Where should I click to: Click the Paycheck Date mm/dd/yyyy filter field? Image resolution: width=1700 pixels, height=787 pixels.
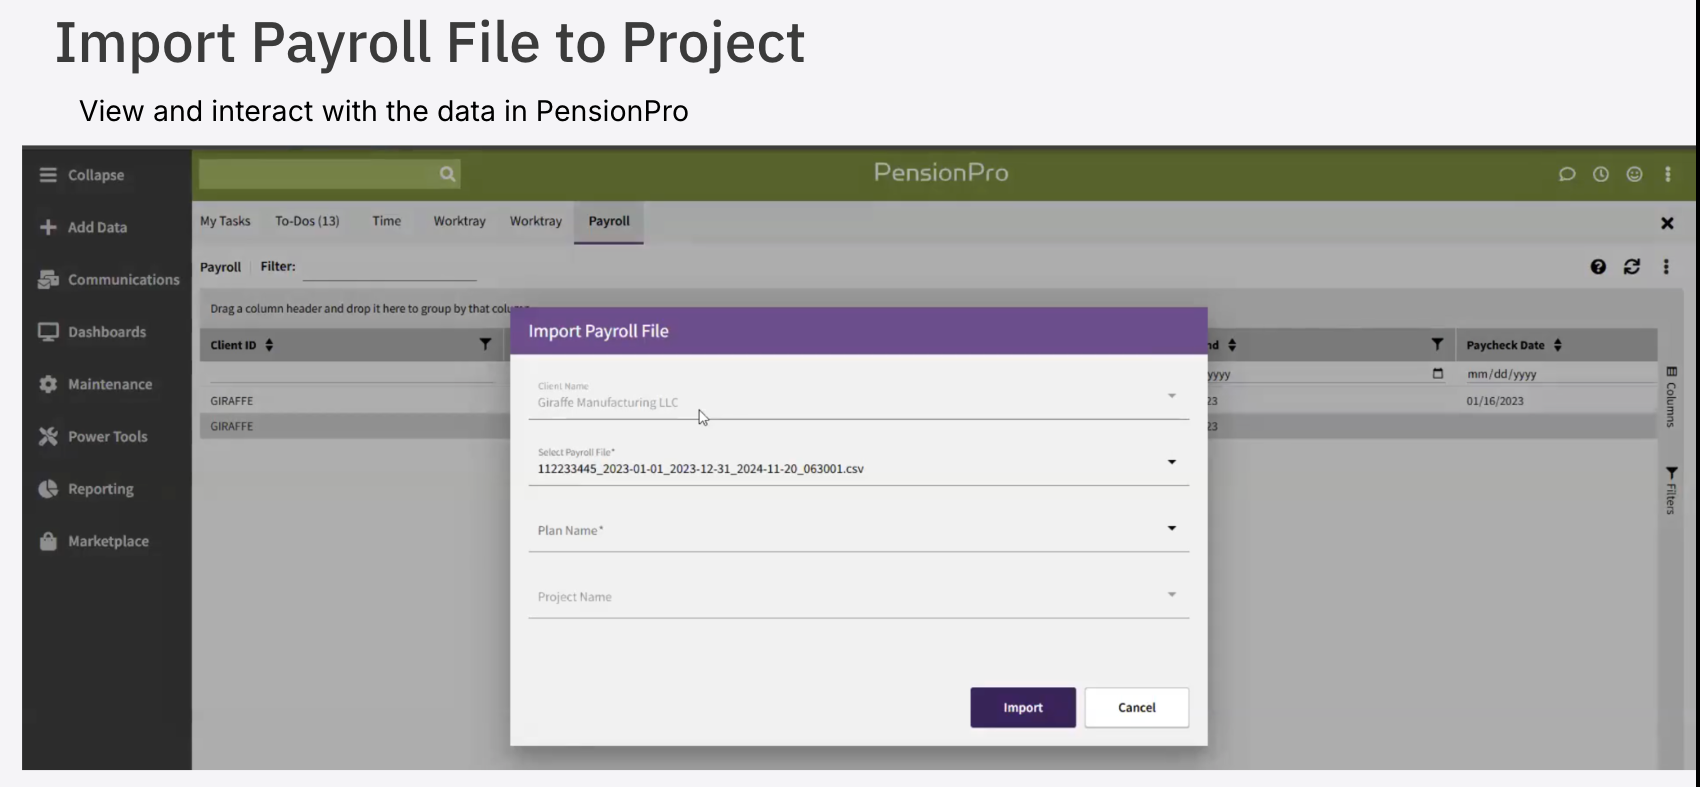(x=1559, y=374)
